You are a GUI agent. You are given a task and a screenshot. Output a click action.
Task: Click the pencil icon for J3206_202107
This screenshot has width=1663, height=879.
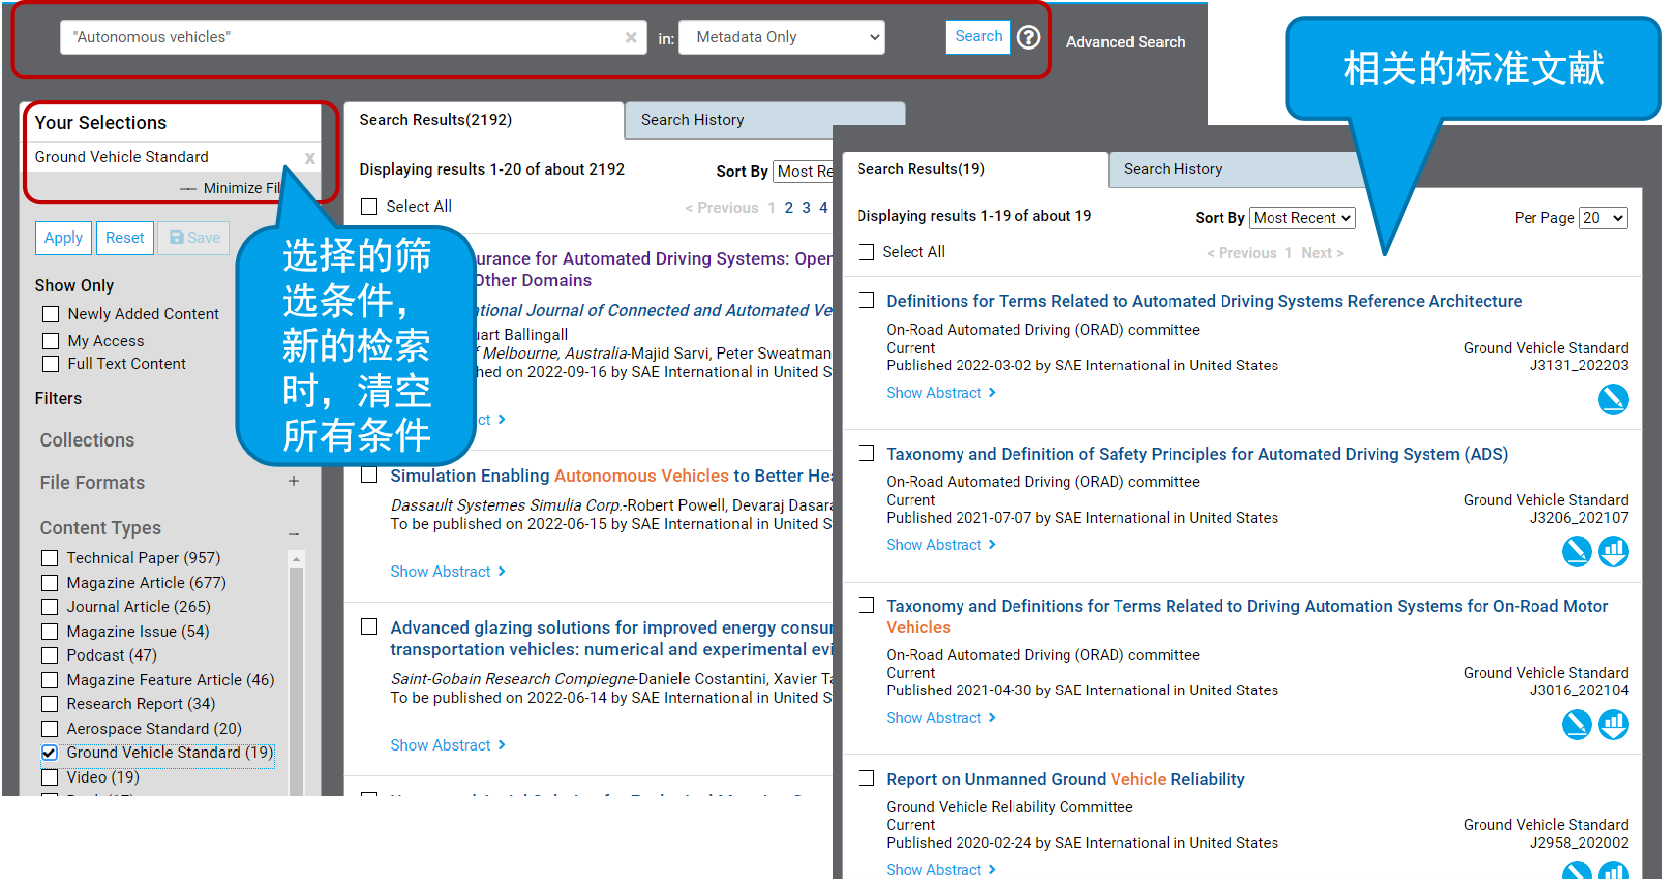pos(1576,551)
